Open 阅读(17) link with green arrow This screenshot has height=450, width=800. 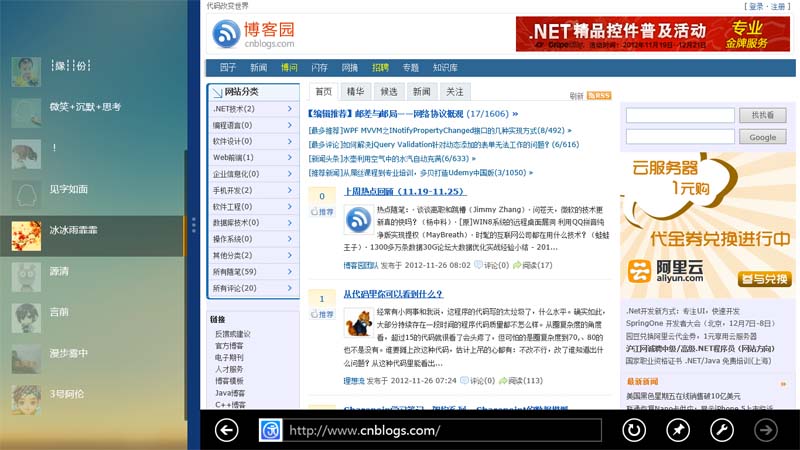pos(533,265)
